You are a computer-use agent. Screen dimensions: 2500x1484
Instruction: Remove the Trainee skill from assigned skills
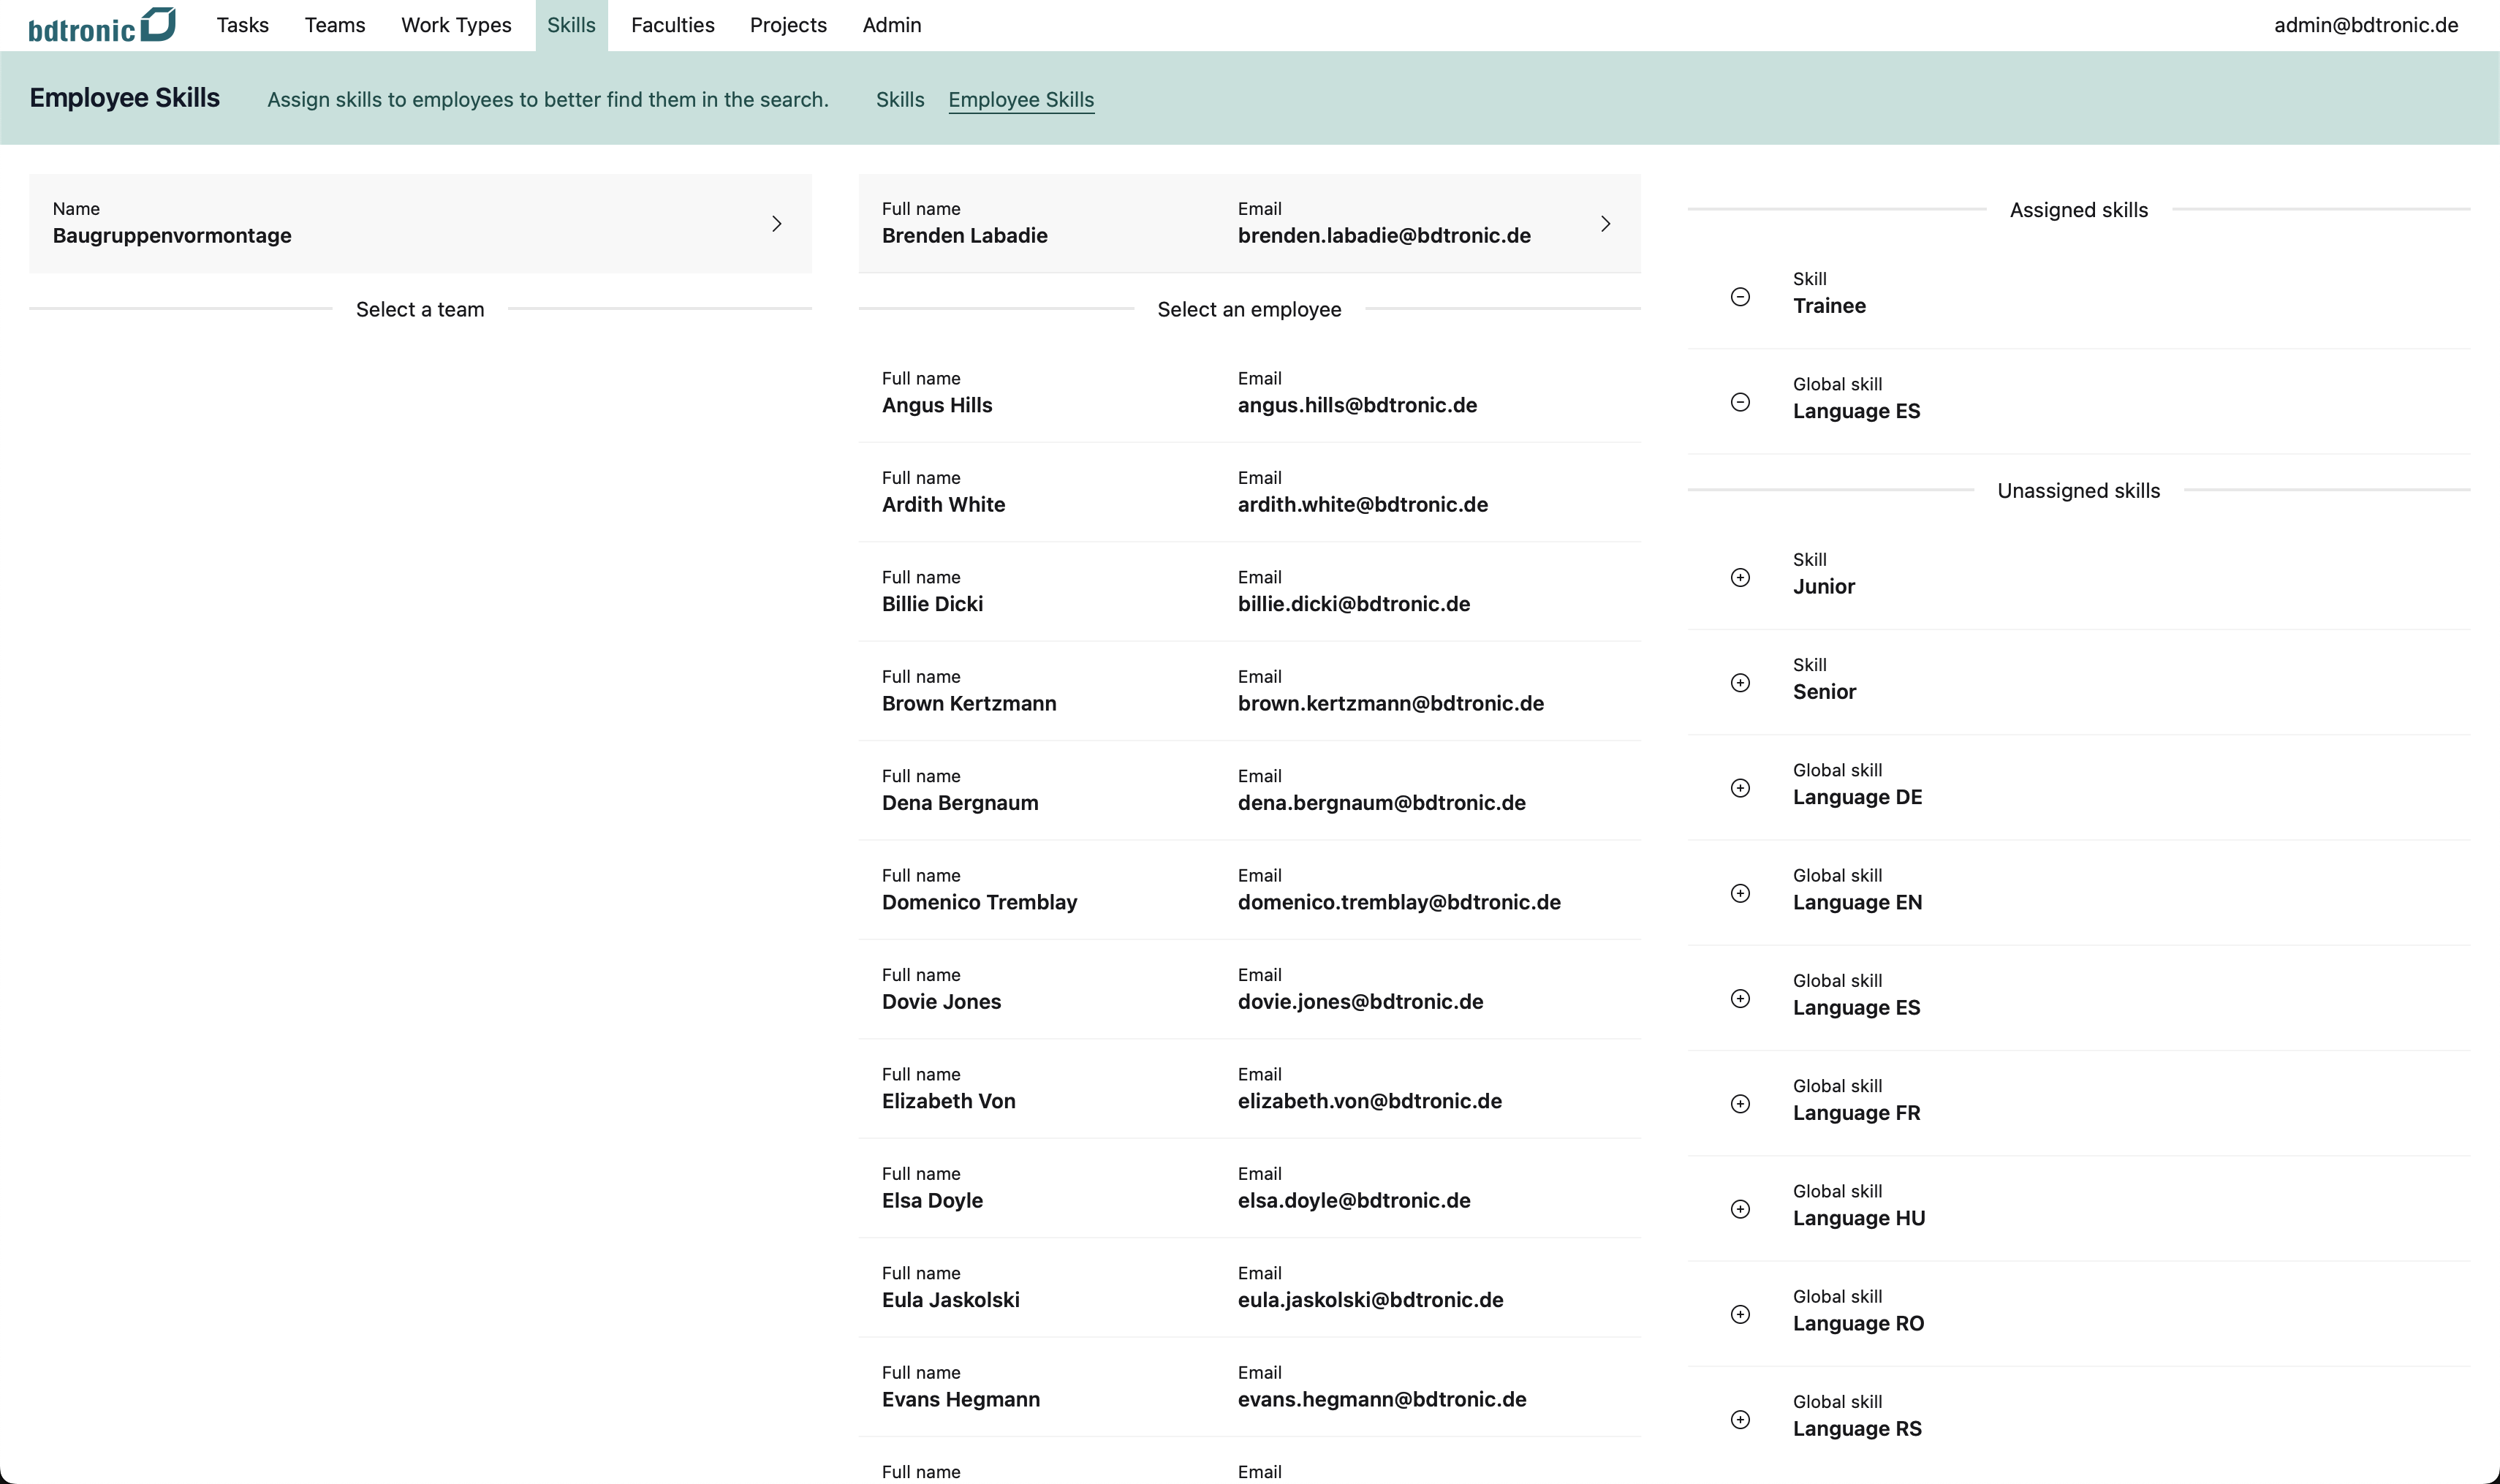pyautogui.click(x=1740, y=297)
